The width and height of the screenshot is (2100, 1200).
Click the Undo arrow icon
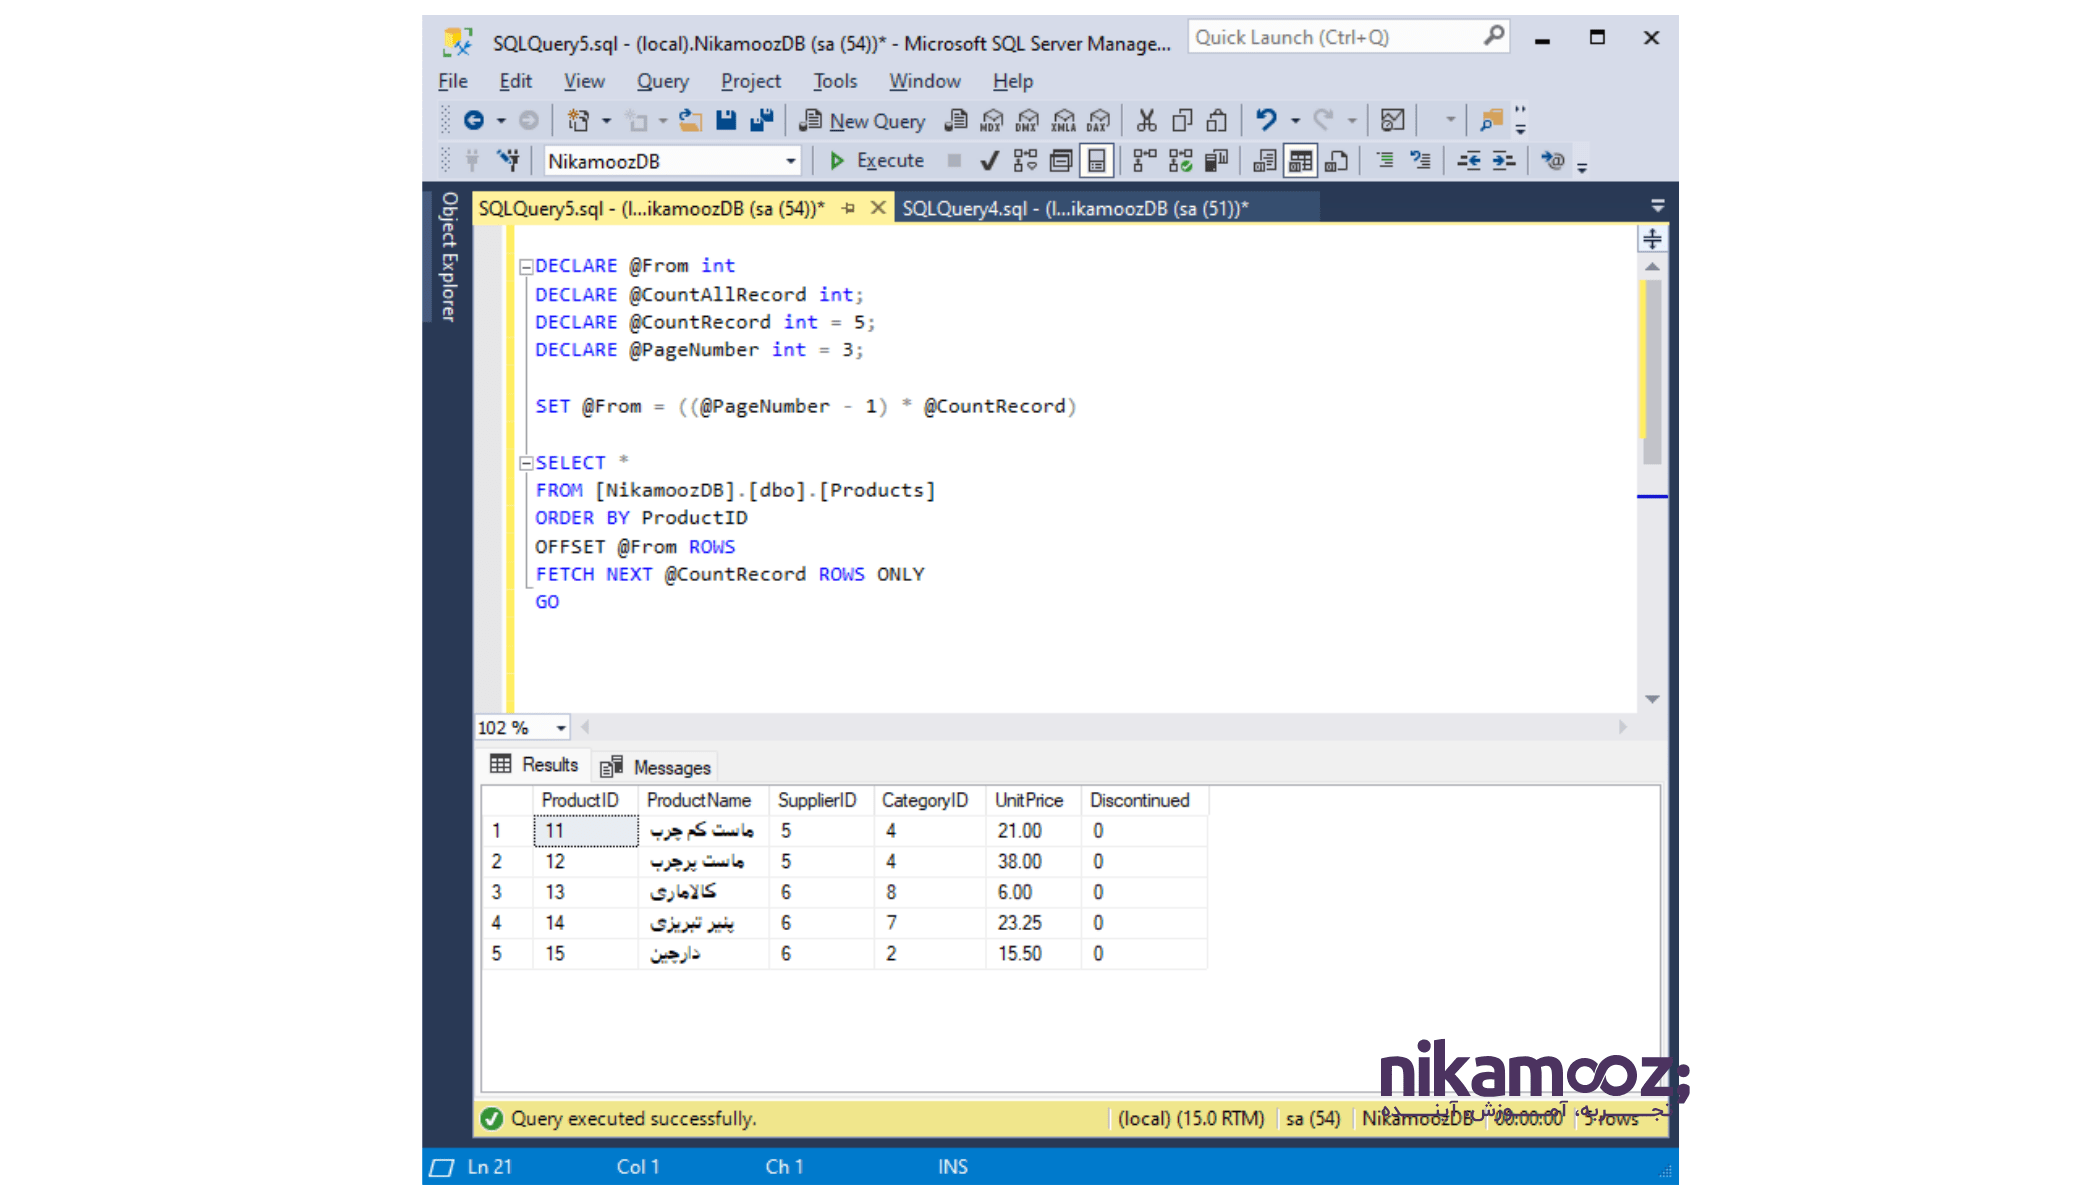(1266, 121)
